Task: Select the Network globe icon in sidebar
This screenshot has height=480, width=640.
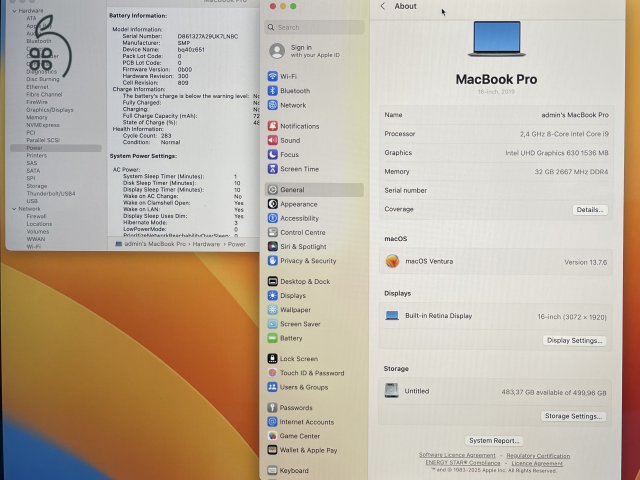Action: [273, 105]
